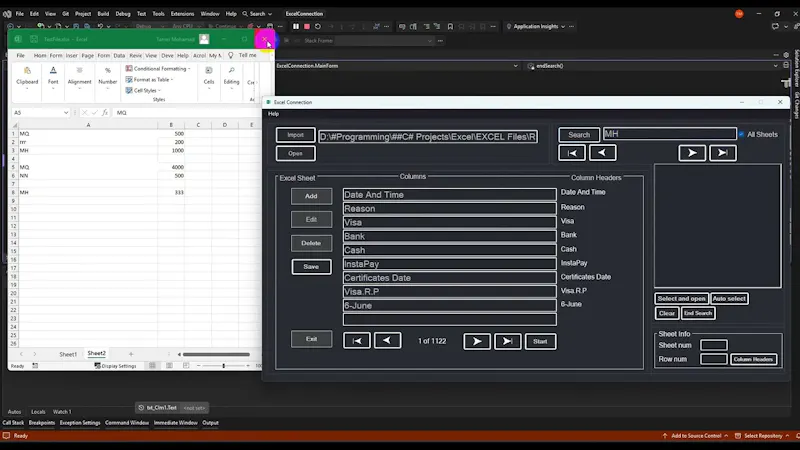
Task: Click the Add button in Excel Sheet group
Action: (x=311, y=196)
